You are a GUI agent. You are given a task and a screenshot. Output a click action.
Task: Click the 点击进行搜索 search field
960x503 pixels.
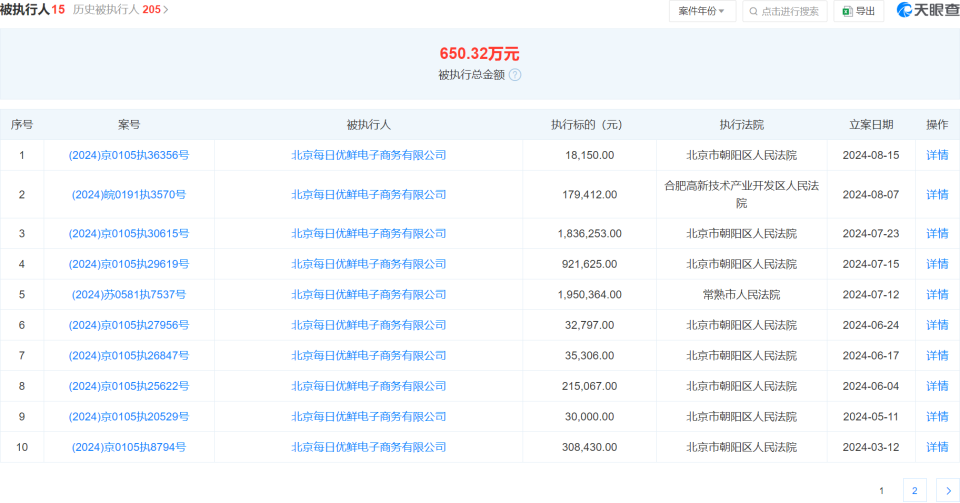tap(785, 11)
